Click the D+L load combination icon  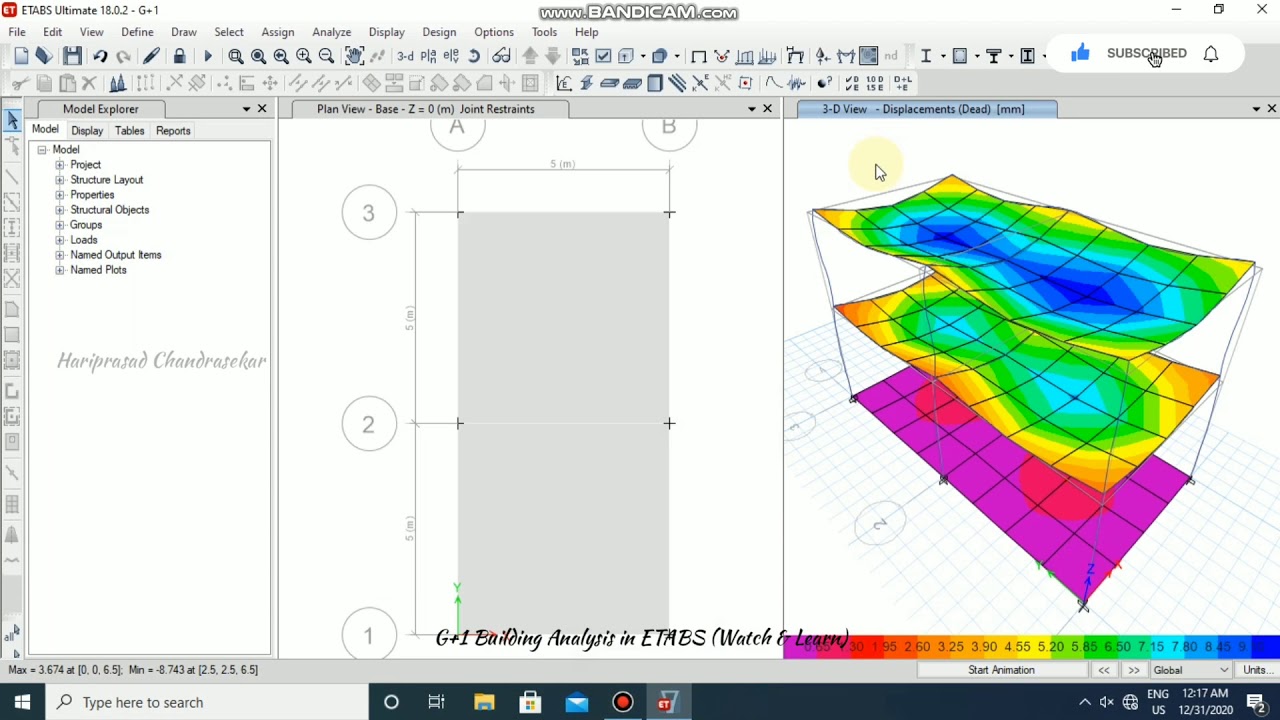point(903,83)
